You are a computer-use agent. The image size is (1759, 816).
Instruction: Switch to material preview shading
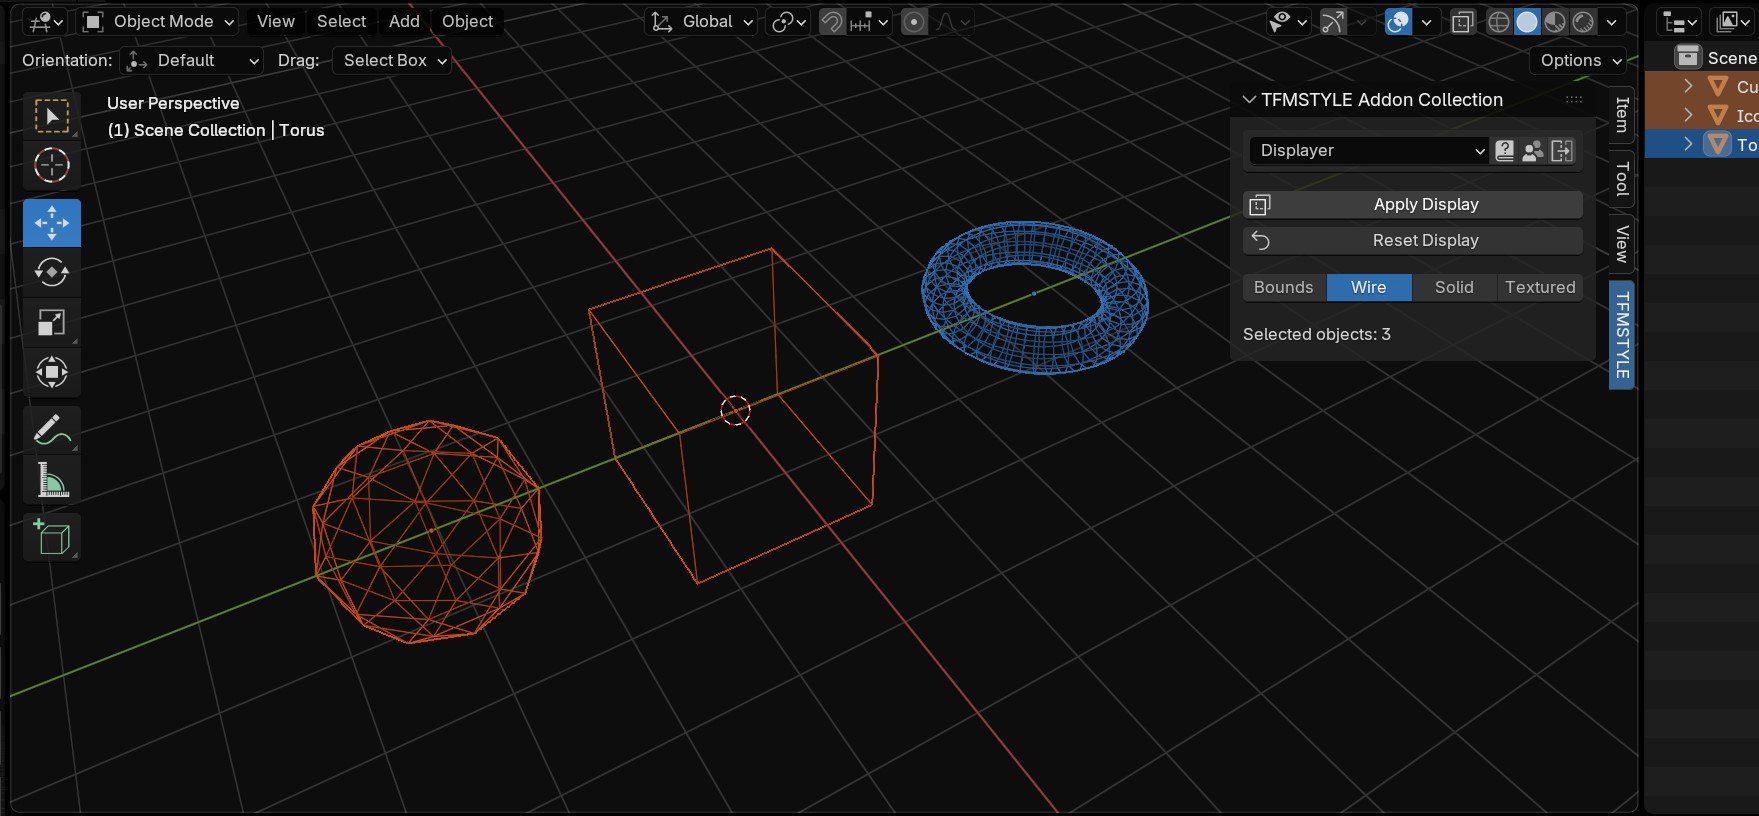(1555, 22)
